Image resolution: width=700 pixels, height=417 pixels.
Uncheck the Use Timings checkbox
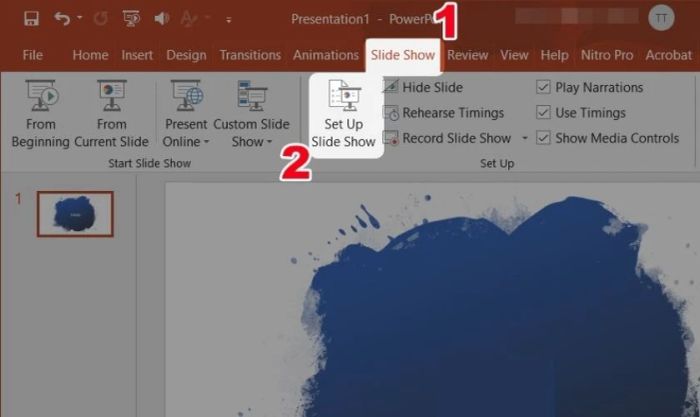point(543,112)
